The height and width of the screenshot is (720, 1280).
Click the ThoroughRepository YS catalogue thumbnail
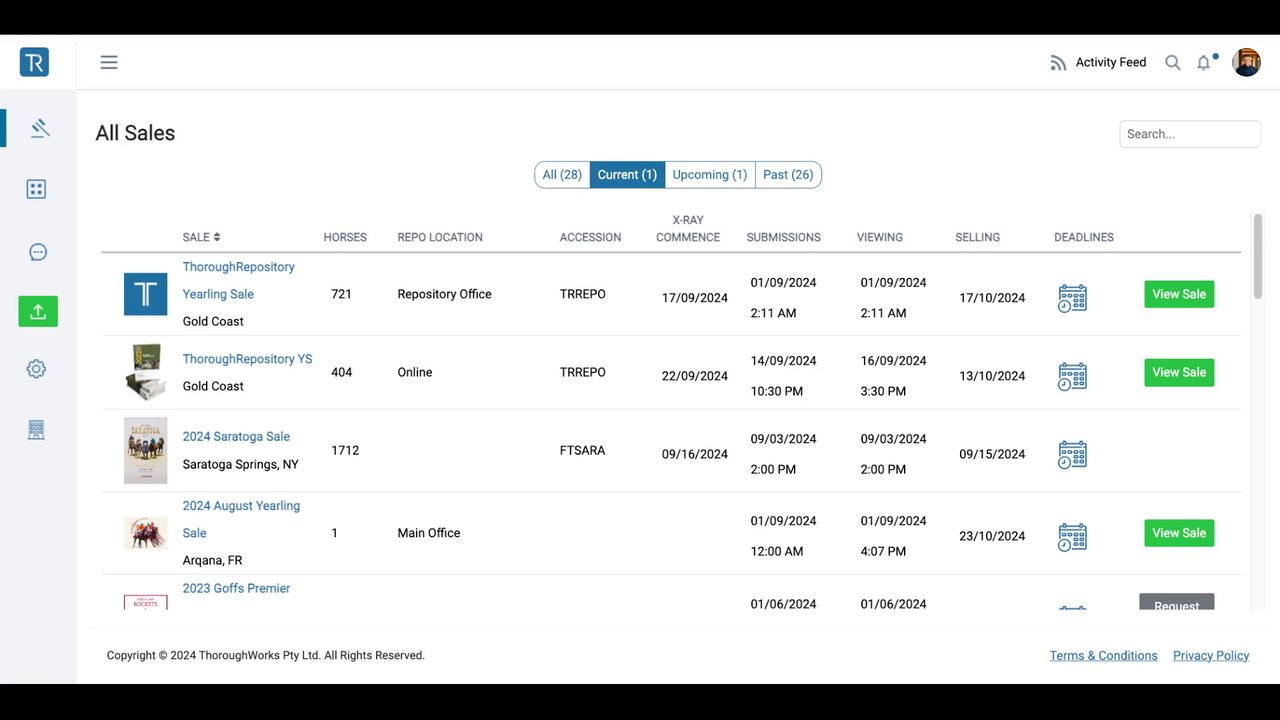(145, 372)
